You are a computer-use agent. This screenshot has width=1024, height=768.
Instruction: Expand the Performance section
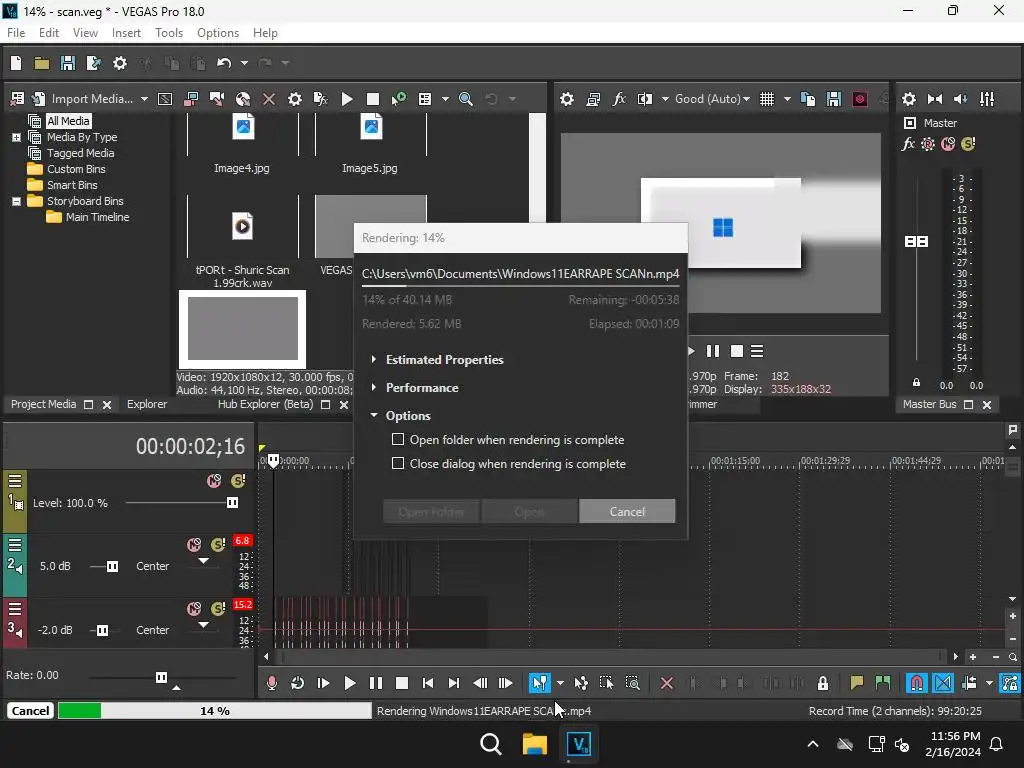(x=373, y=387)
